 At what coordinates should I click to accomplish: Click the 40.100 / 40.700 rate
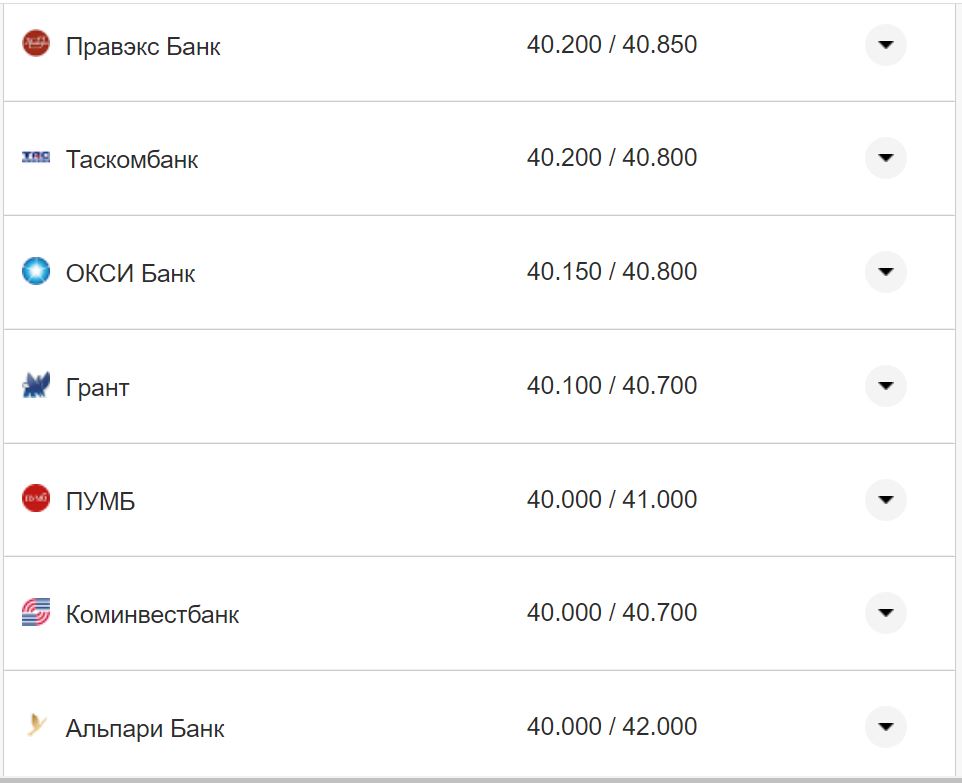[x=612, y=385]
